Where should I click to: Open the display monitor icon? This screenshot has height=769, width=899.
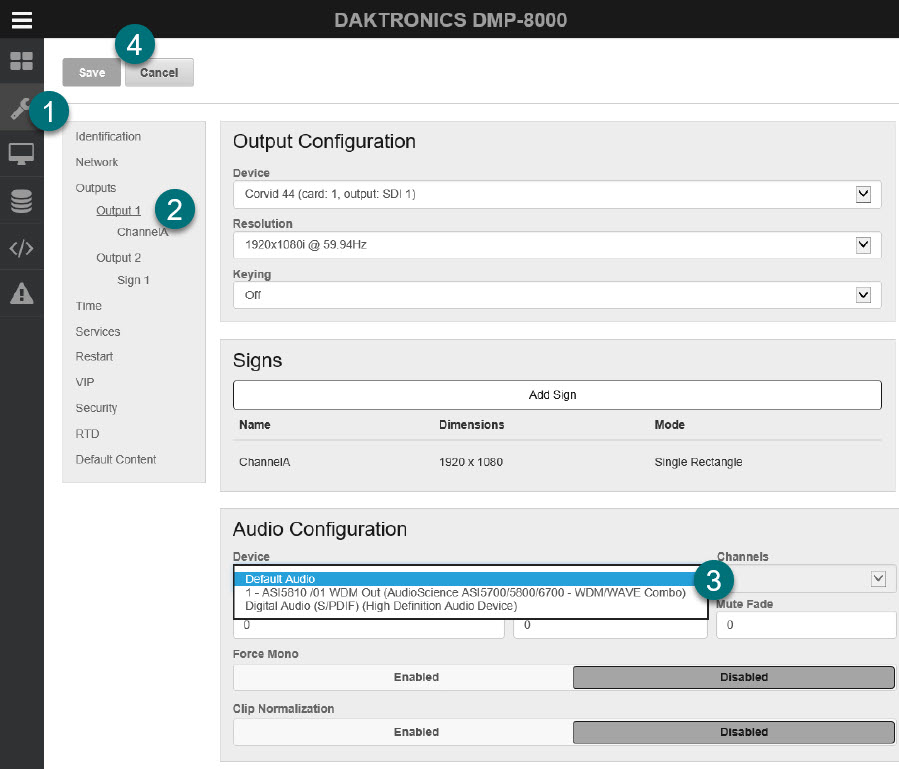coord(21,155)
